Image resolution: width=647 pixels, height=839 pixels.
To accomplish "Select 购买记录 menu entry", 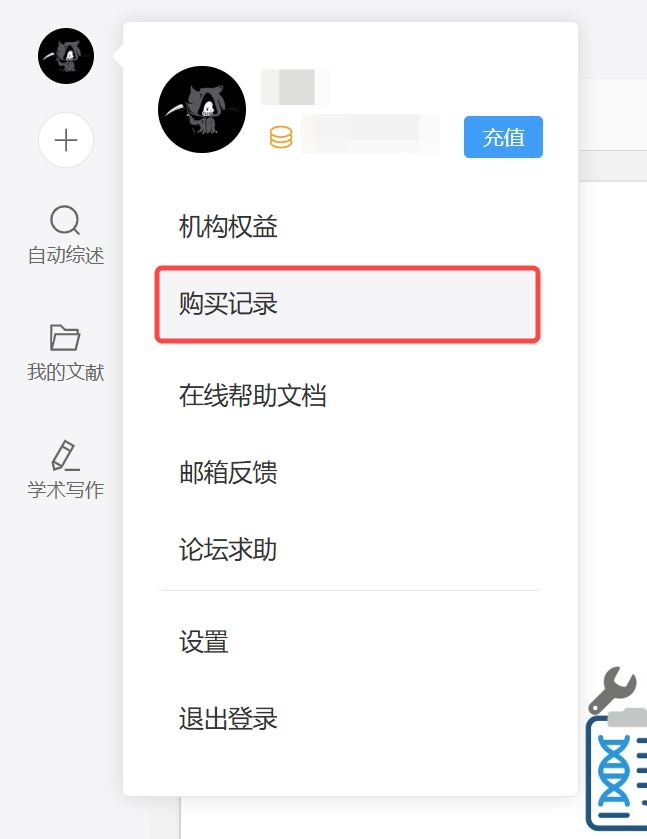I will click(x=348, y=304).
